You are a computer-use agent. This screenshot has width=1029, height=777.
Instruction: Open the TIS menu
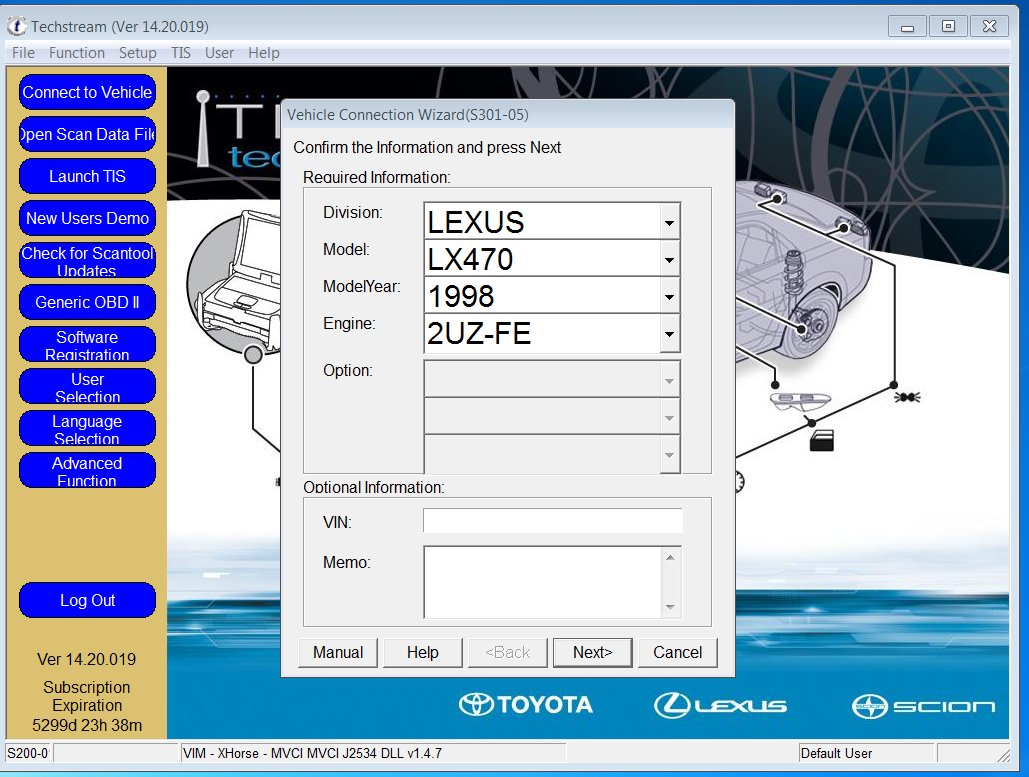[x=181, y=52]
